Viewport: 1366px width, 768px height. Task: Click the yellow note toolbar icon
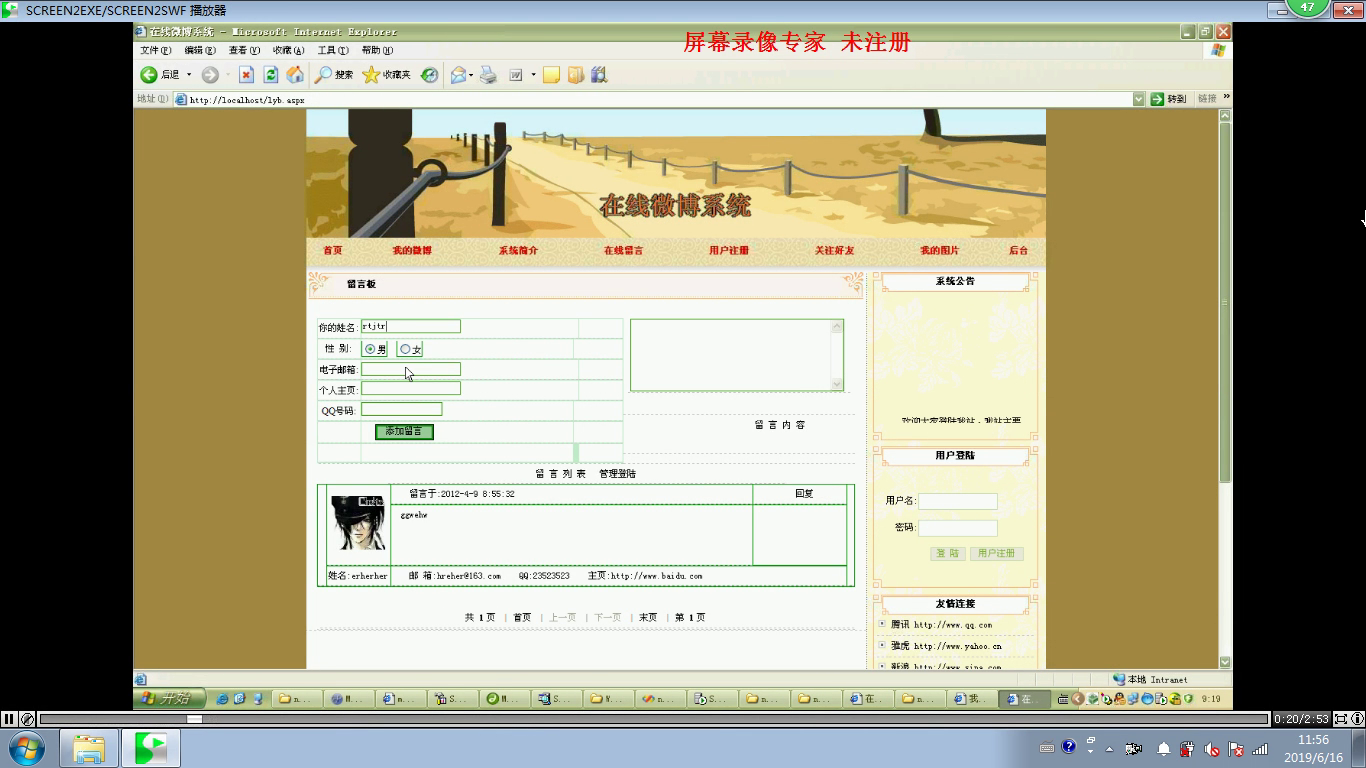(551, 75)
